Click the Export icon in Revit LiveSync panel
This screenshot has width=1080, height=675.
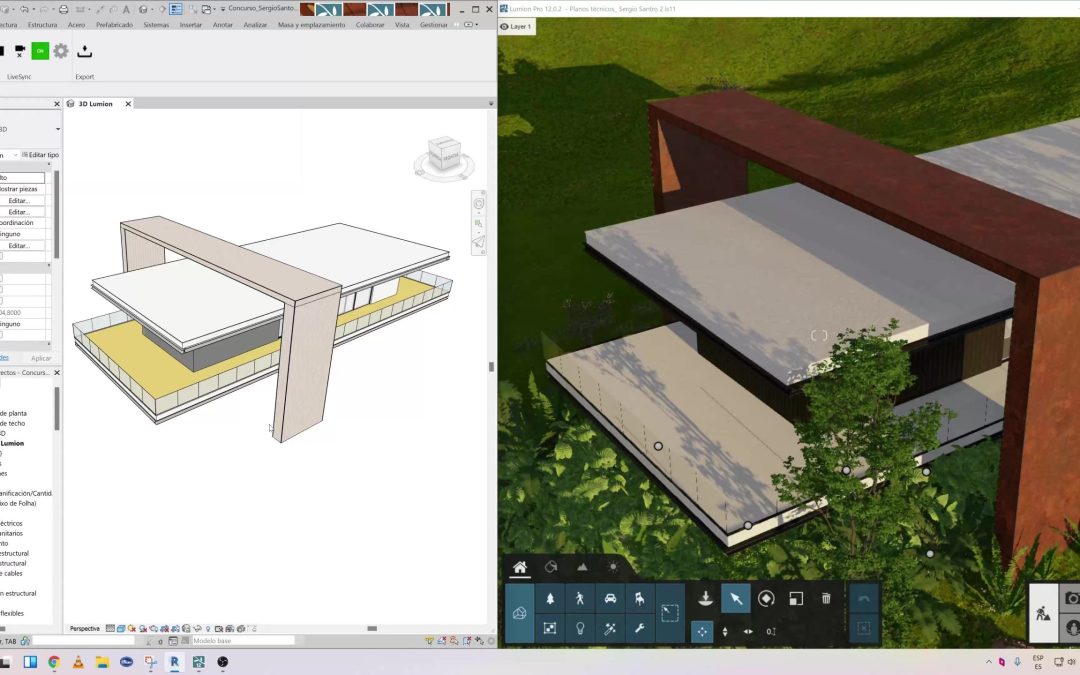85,52
